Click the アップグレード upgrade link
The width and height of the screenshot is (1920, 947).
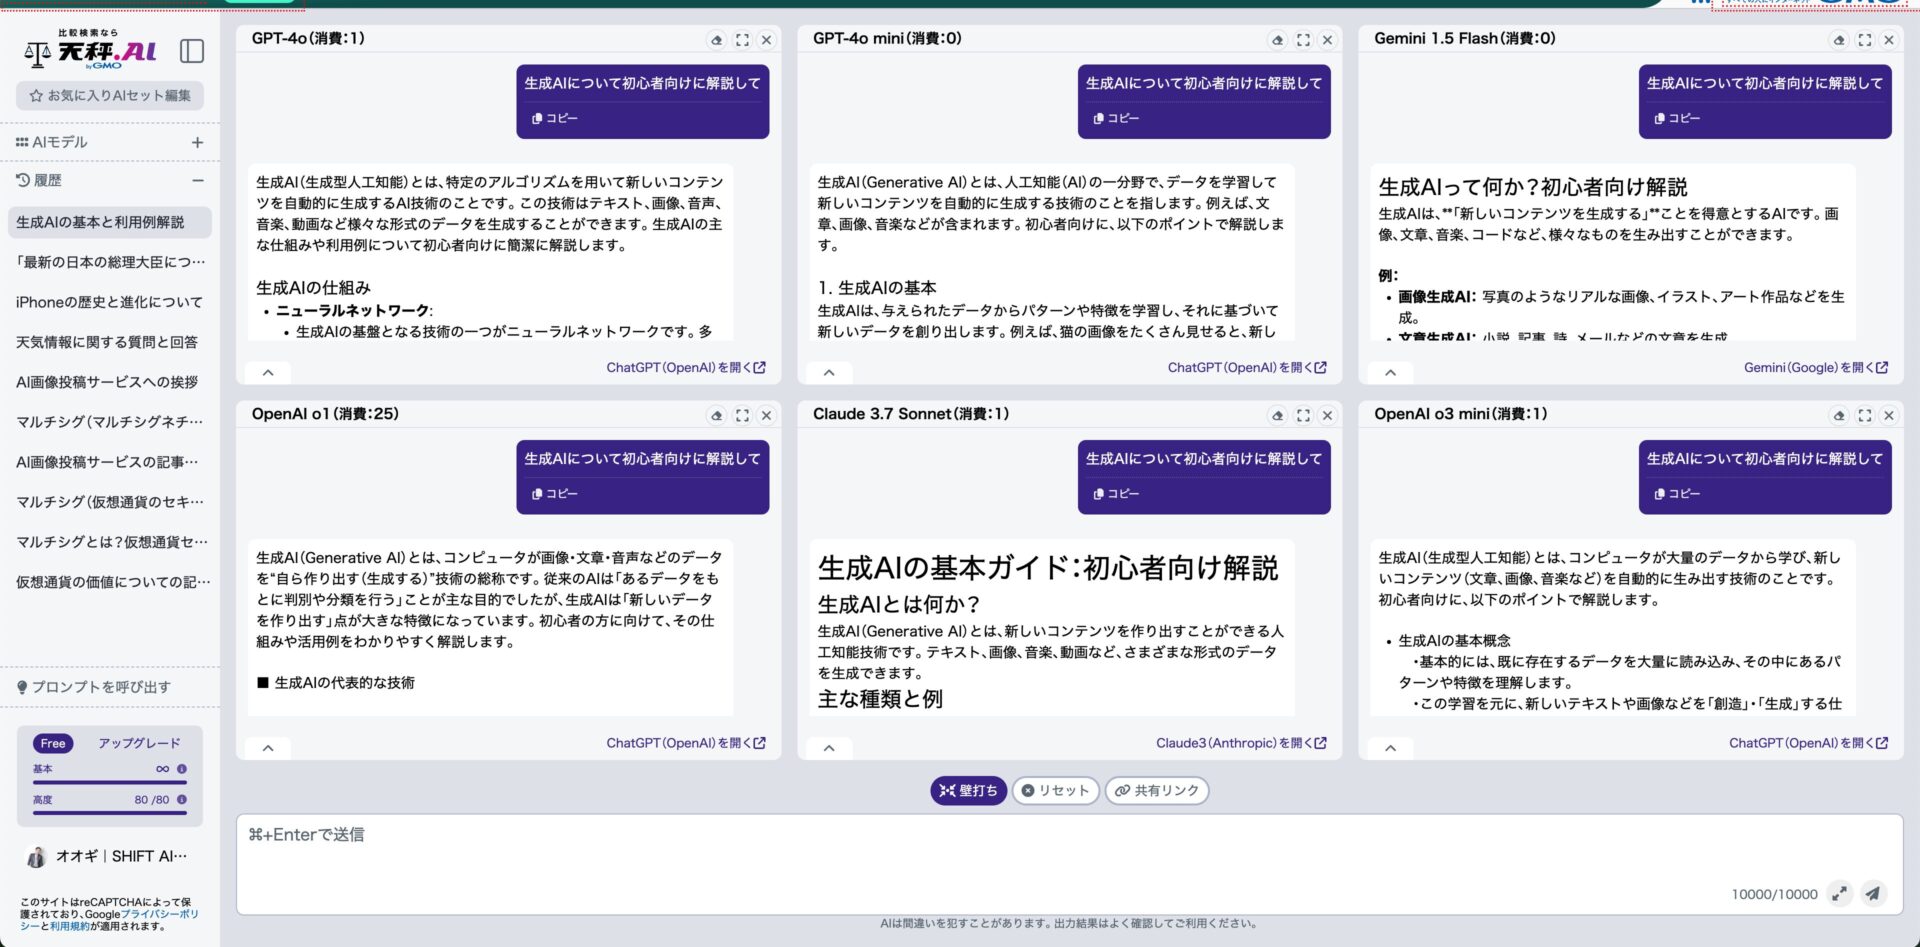point(139,742)
